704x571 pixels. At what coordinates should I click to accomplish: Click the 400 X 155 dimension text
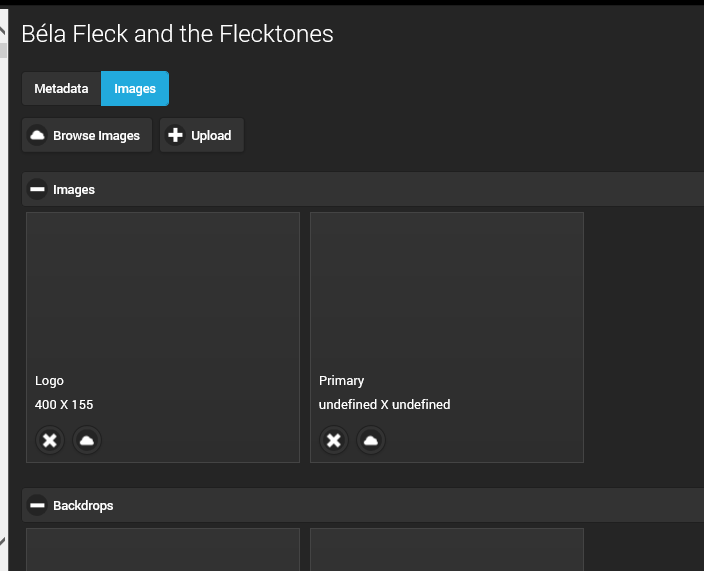(x=64, y=405)
